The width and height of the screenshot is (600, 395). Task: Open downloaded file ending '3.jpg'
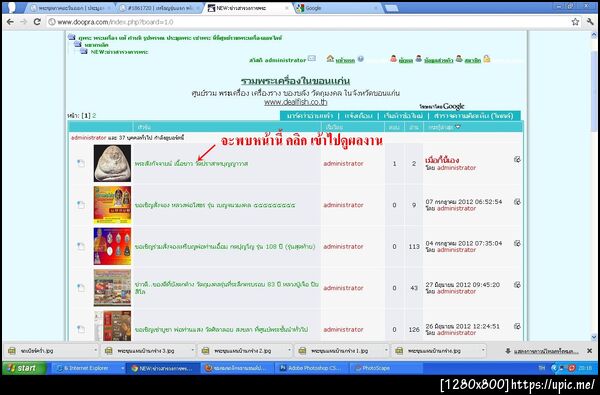[145, 351]
